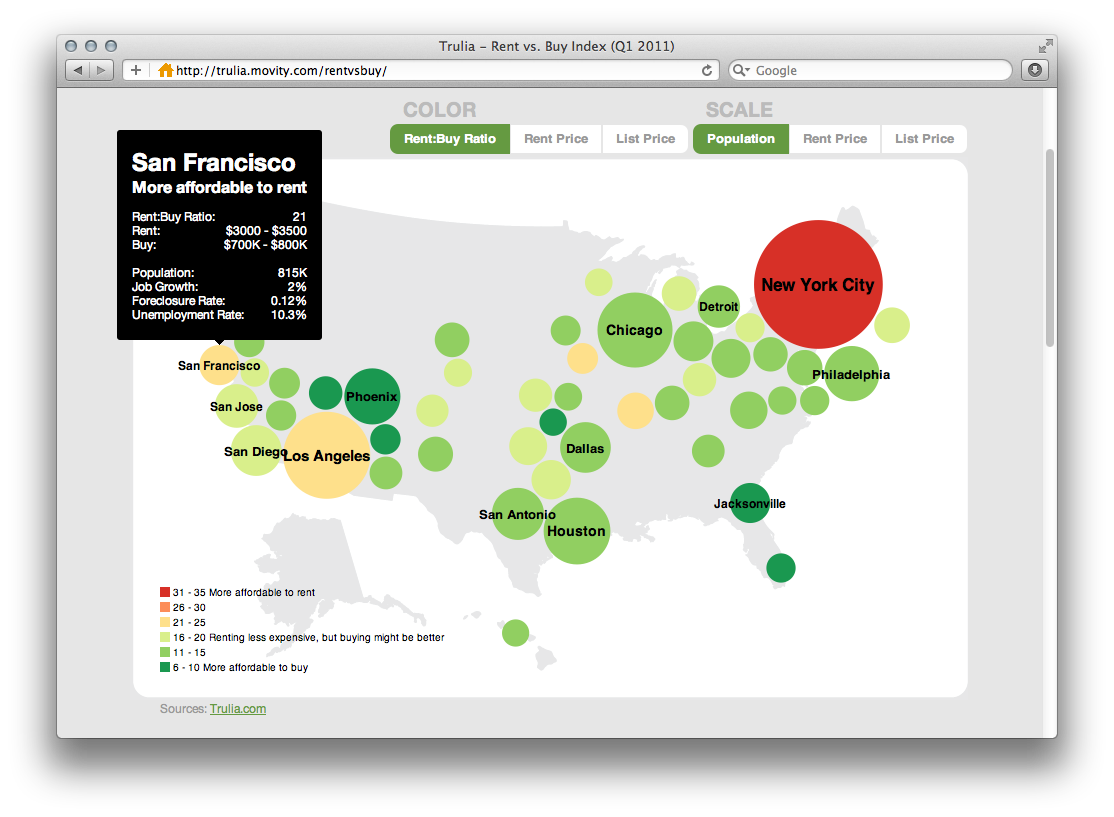Select Rent Price as the COLOR option
The height and width of the screenshot is (817, 1114).
point(556,139)
